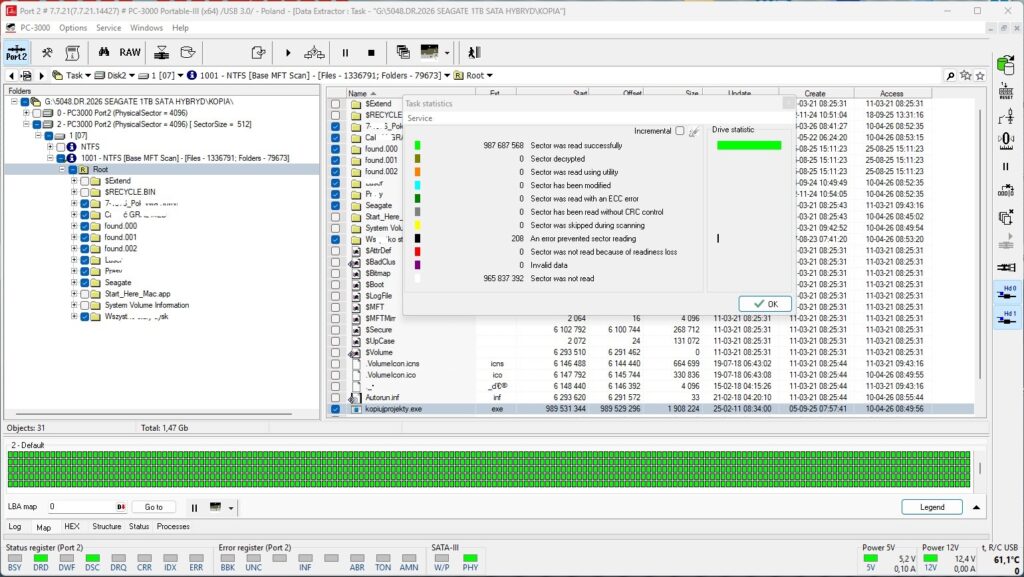The height and width of the screenshot is (577, 1024).
Task: Open the scroll/log document toolbar icon
Action: click(x=72, y=53)
